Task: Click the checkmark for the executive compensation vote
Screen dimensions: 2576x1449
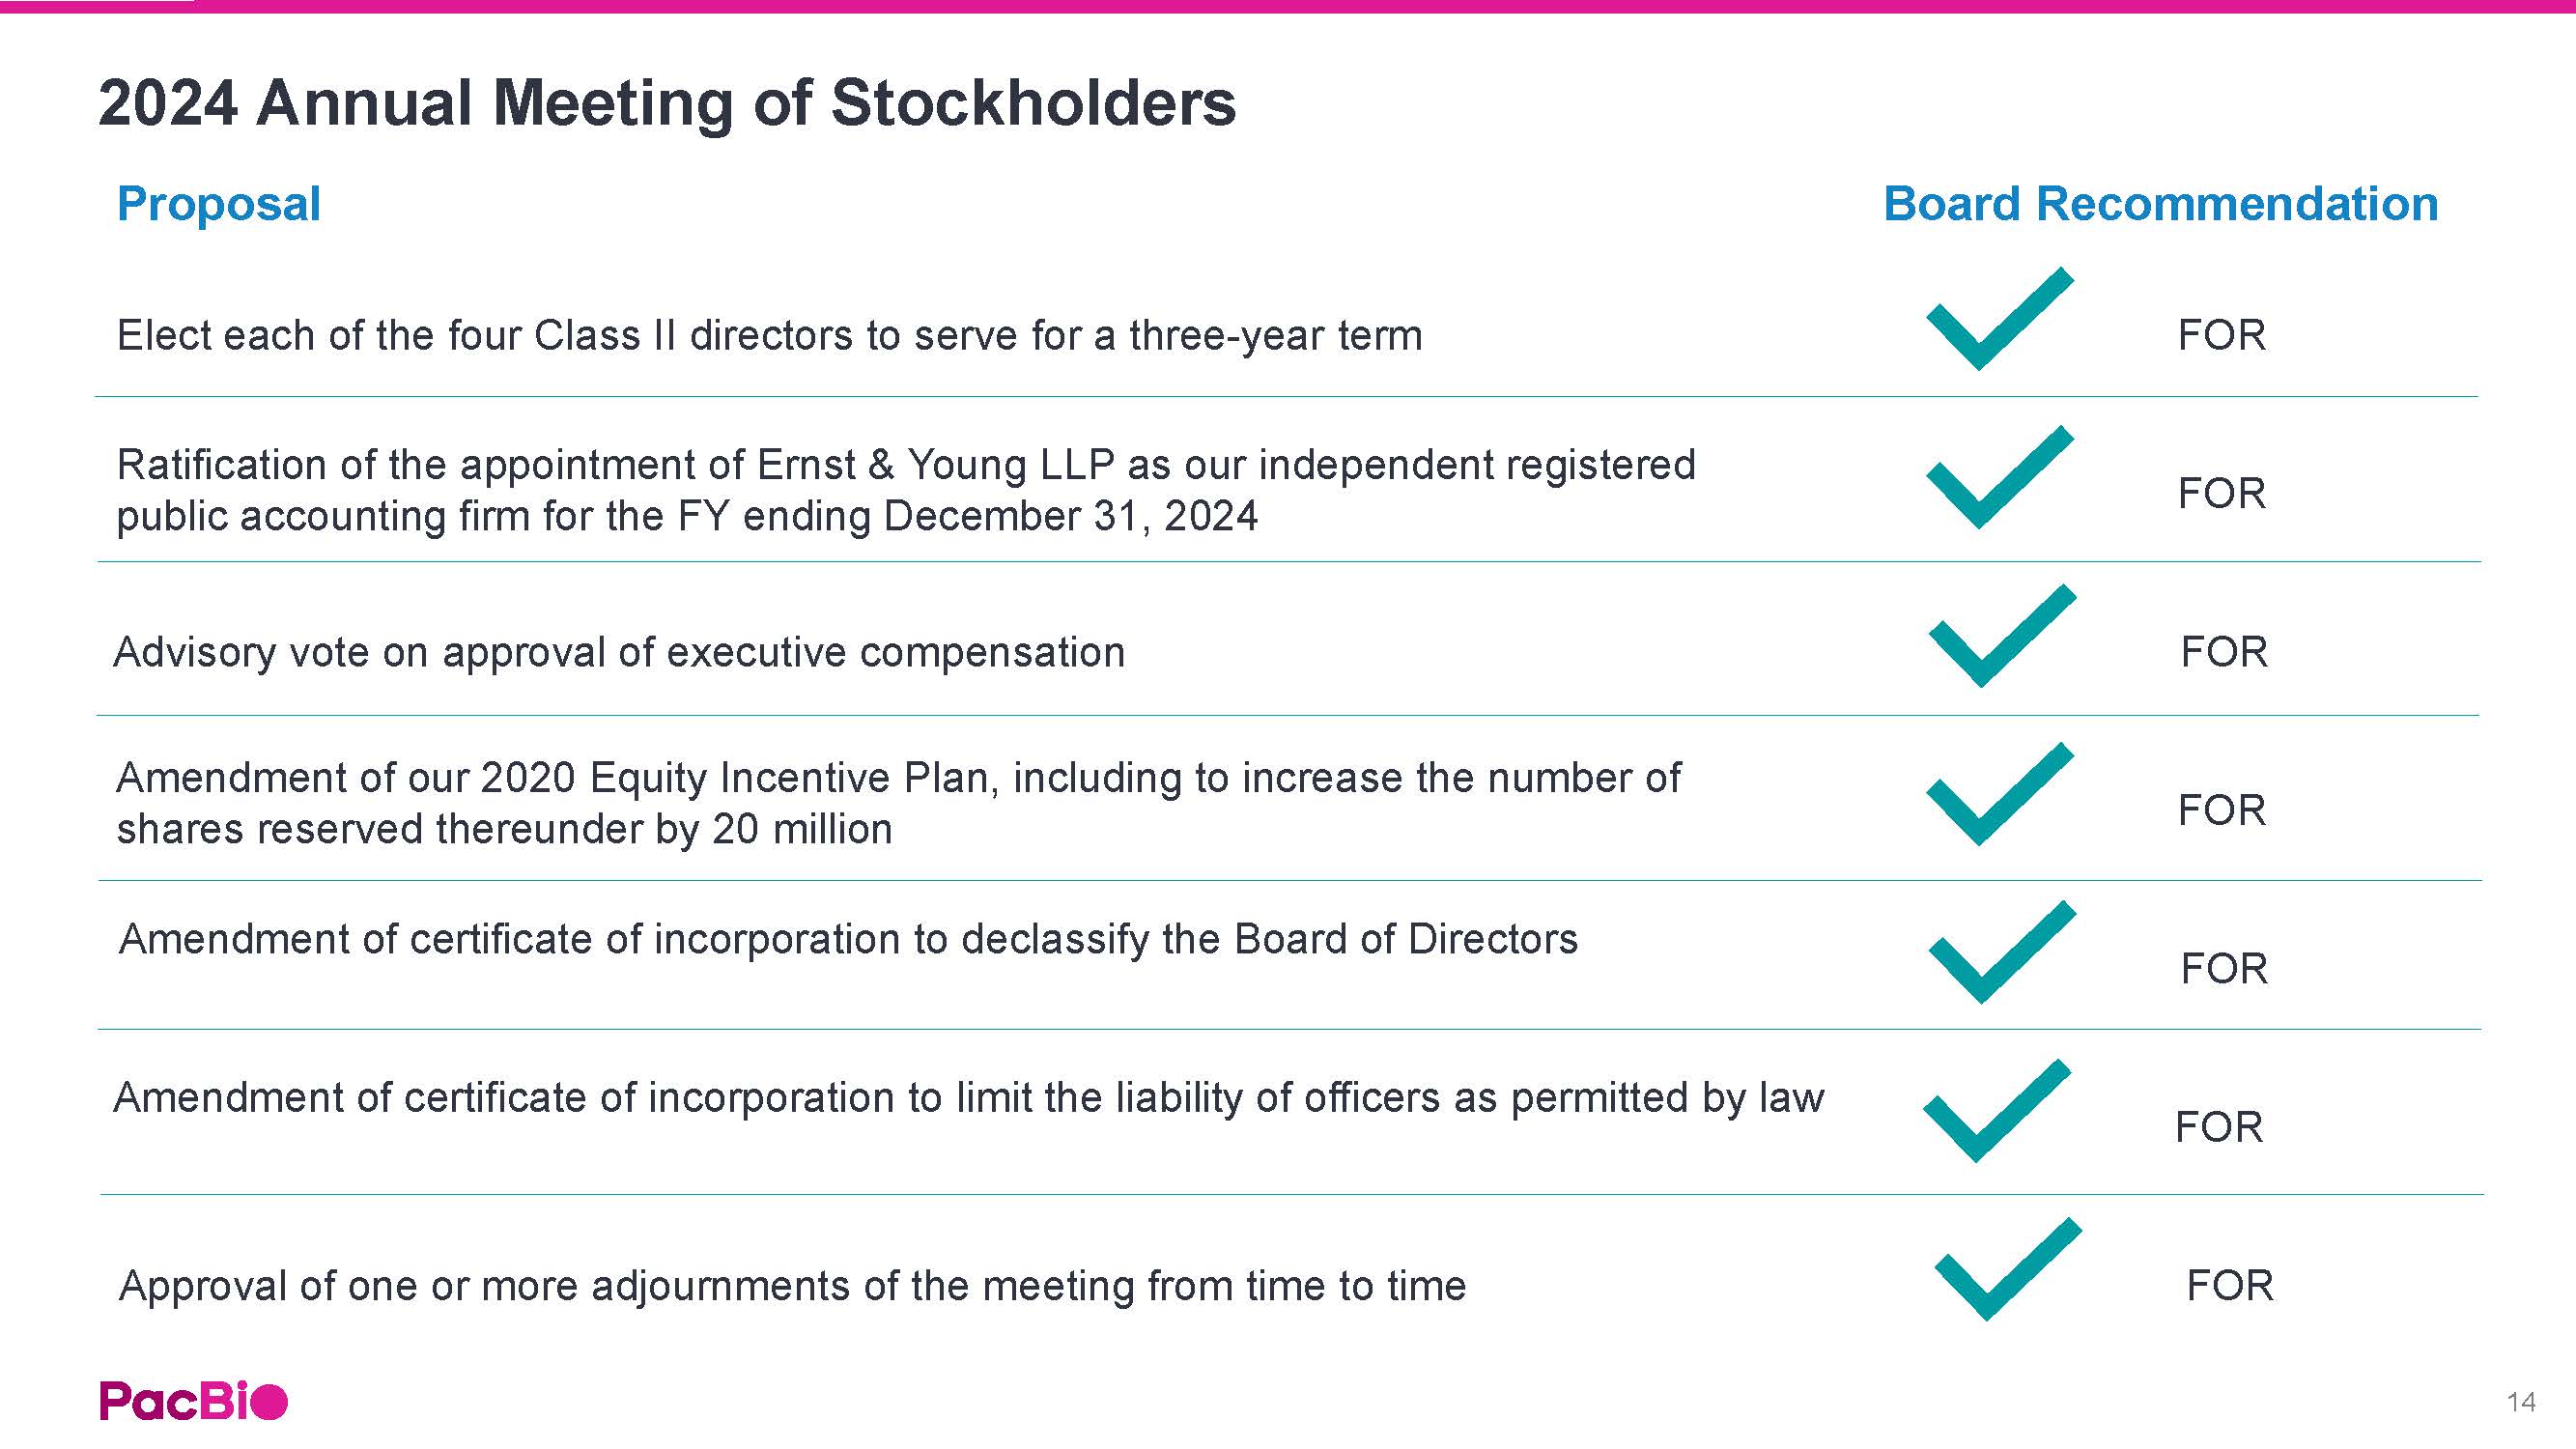Action: [2000, 637]
